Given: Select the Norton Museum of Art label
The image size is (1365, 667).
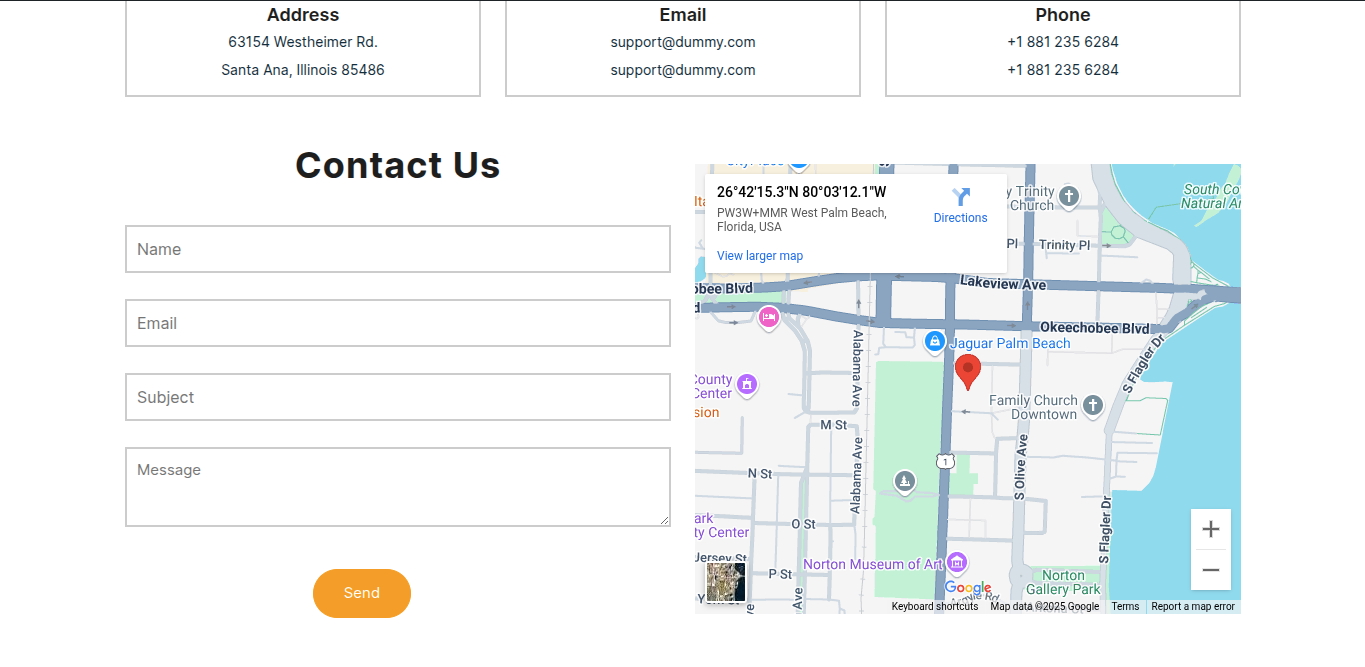Looking at the screenshot, I should pos(873,564).
